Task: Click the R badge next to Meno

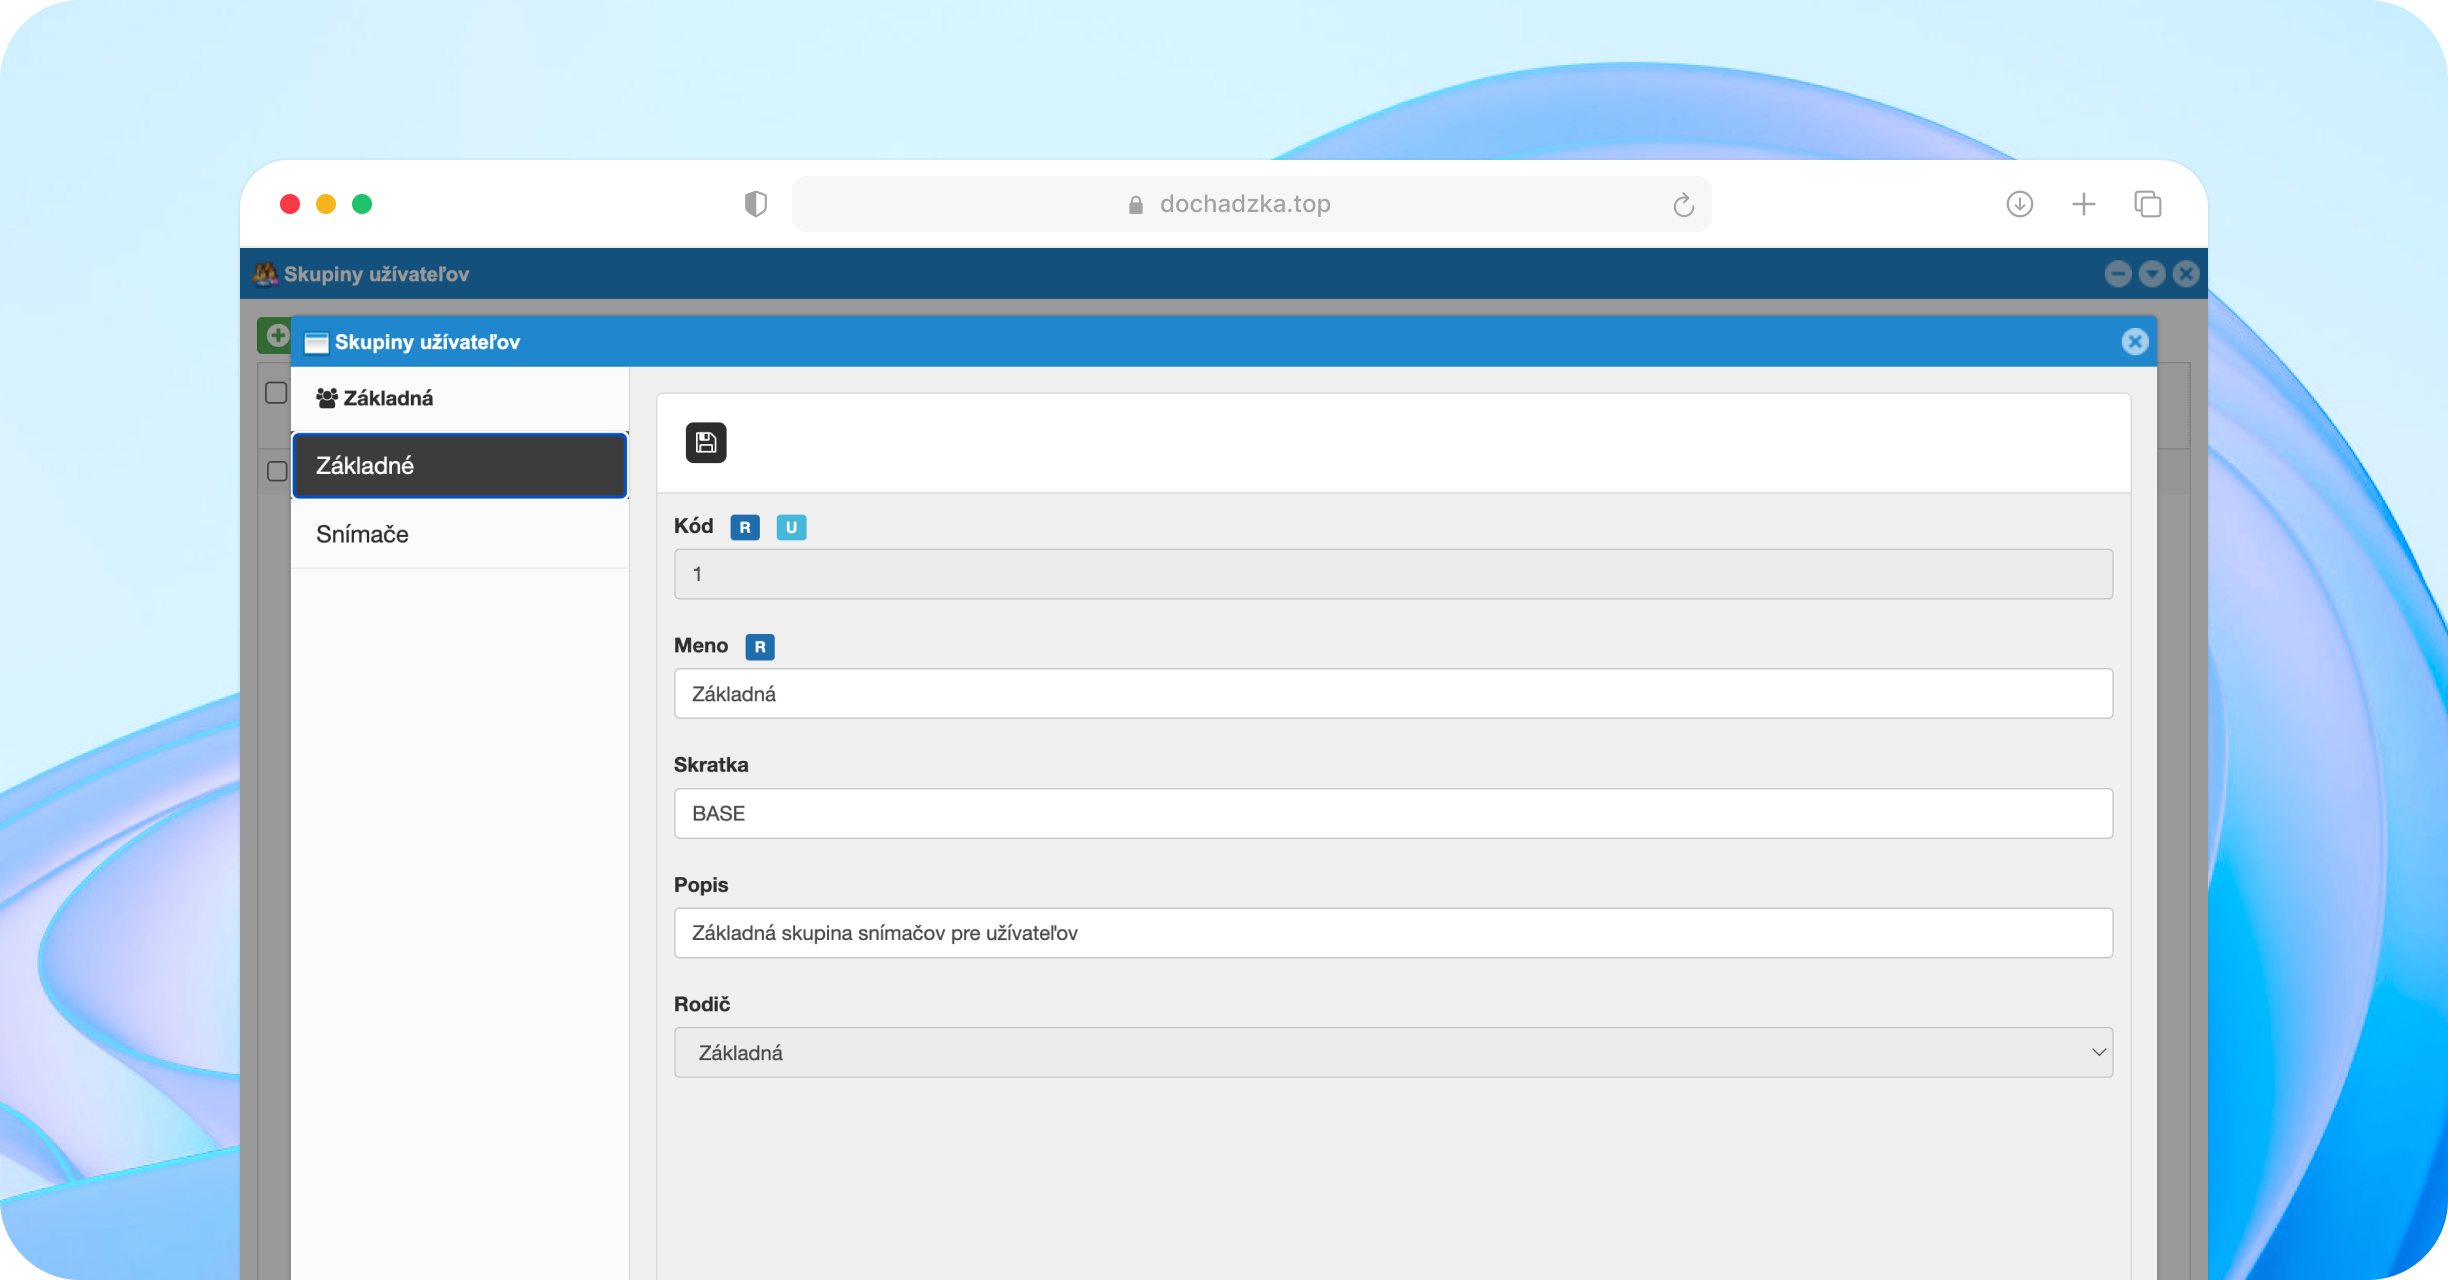Action: point(760,647)
